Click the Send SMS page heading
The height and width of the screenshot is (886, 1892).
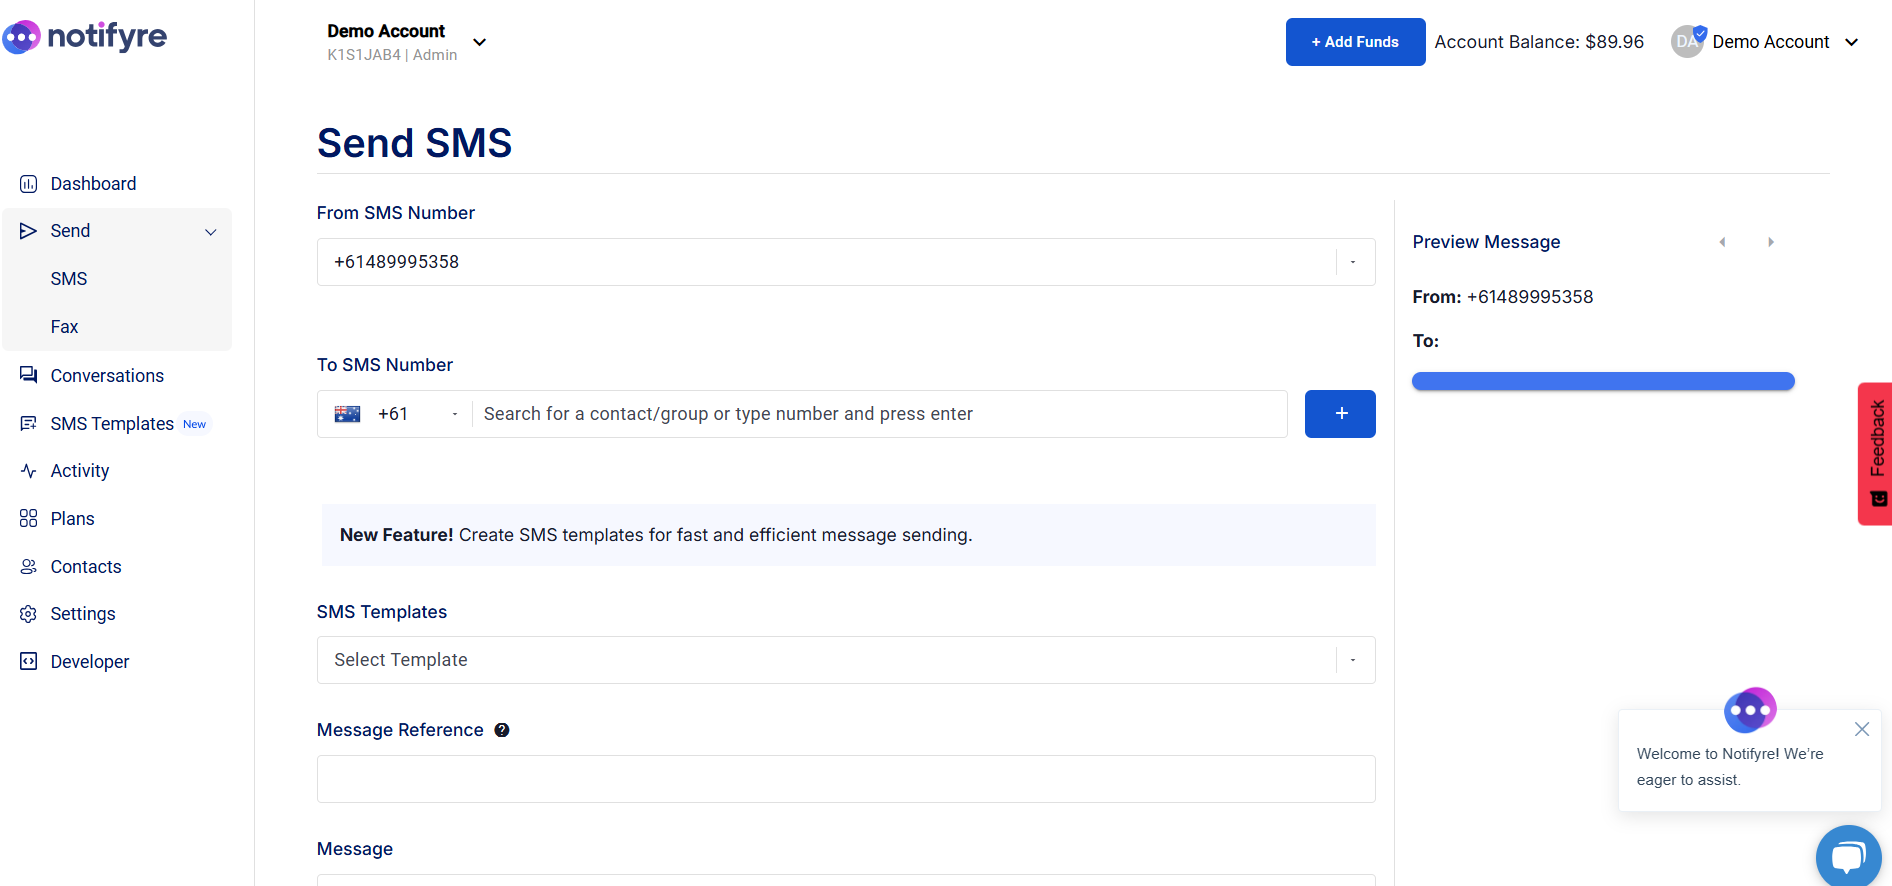coord(414,143)
